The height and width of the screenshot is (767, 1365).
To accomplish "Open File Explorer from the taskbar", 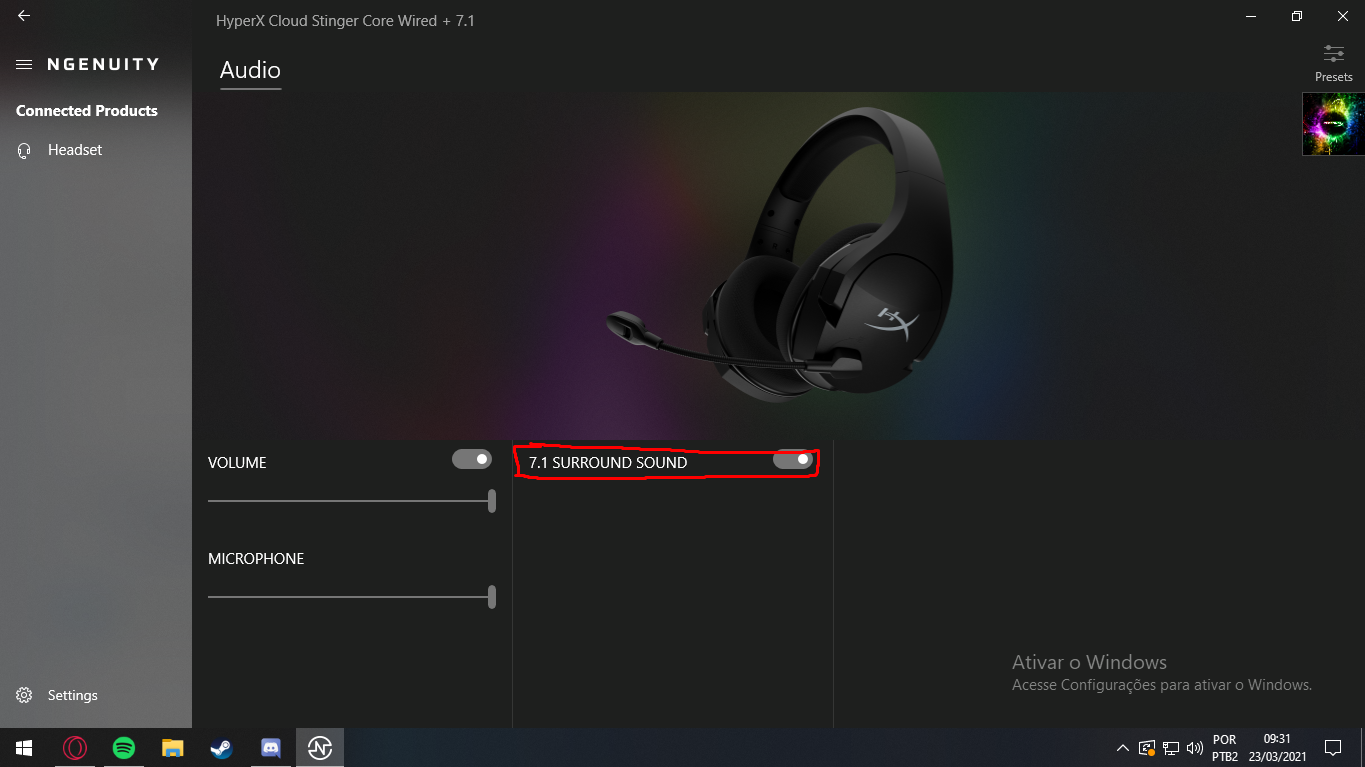I will coord(173,748).
